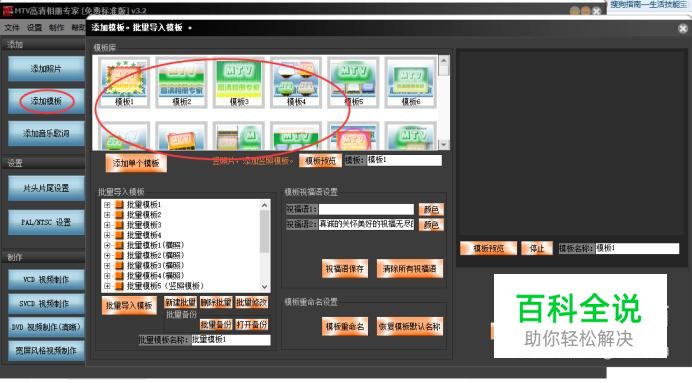The height and width of the screenshot is (383, 692).
Task: Select the 模板2 thumbnail
Action: pyautogui.click(x=181, y=82)
